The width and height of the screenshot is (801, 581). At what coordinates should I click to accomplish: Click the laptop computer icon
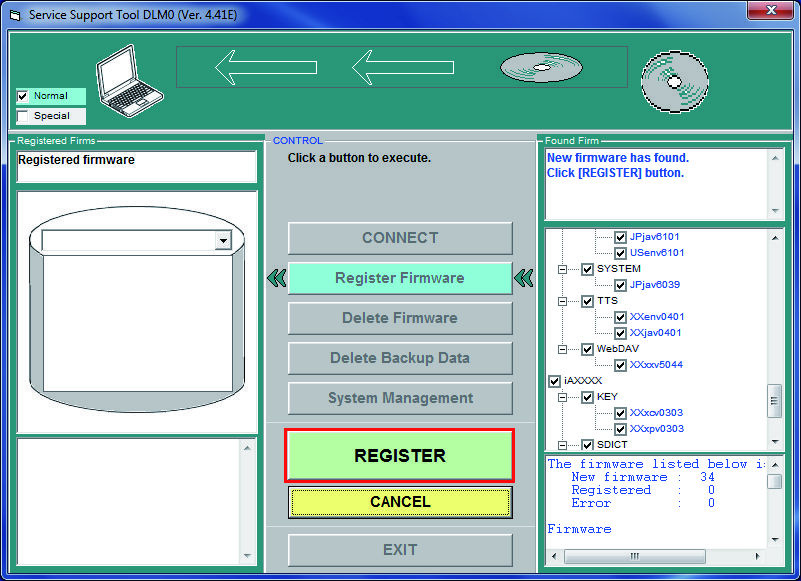(x=130, y=81)
